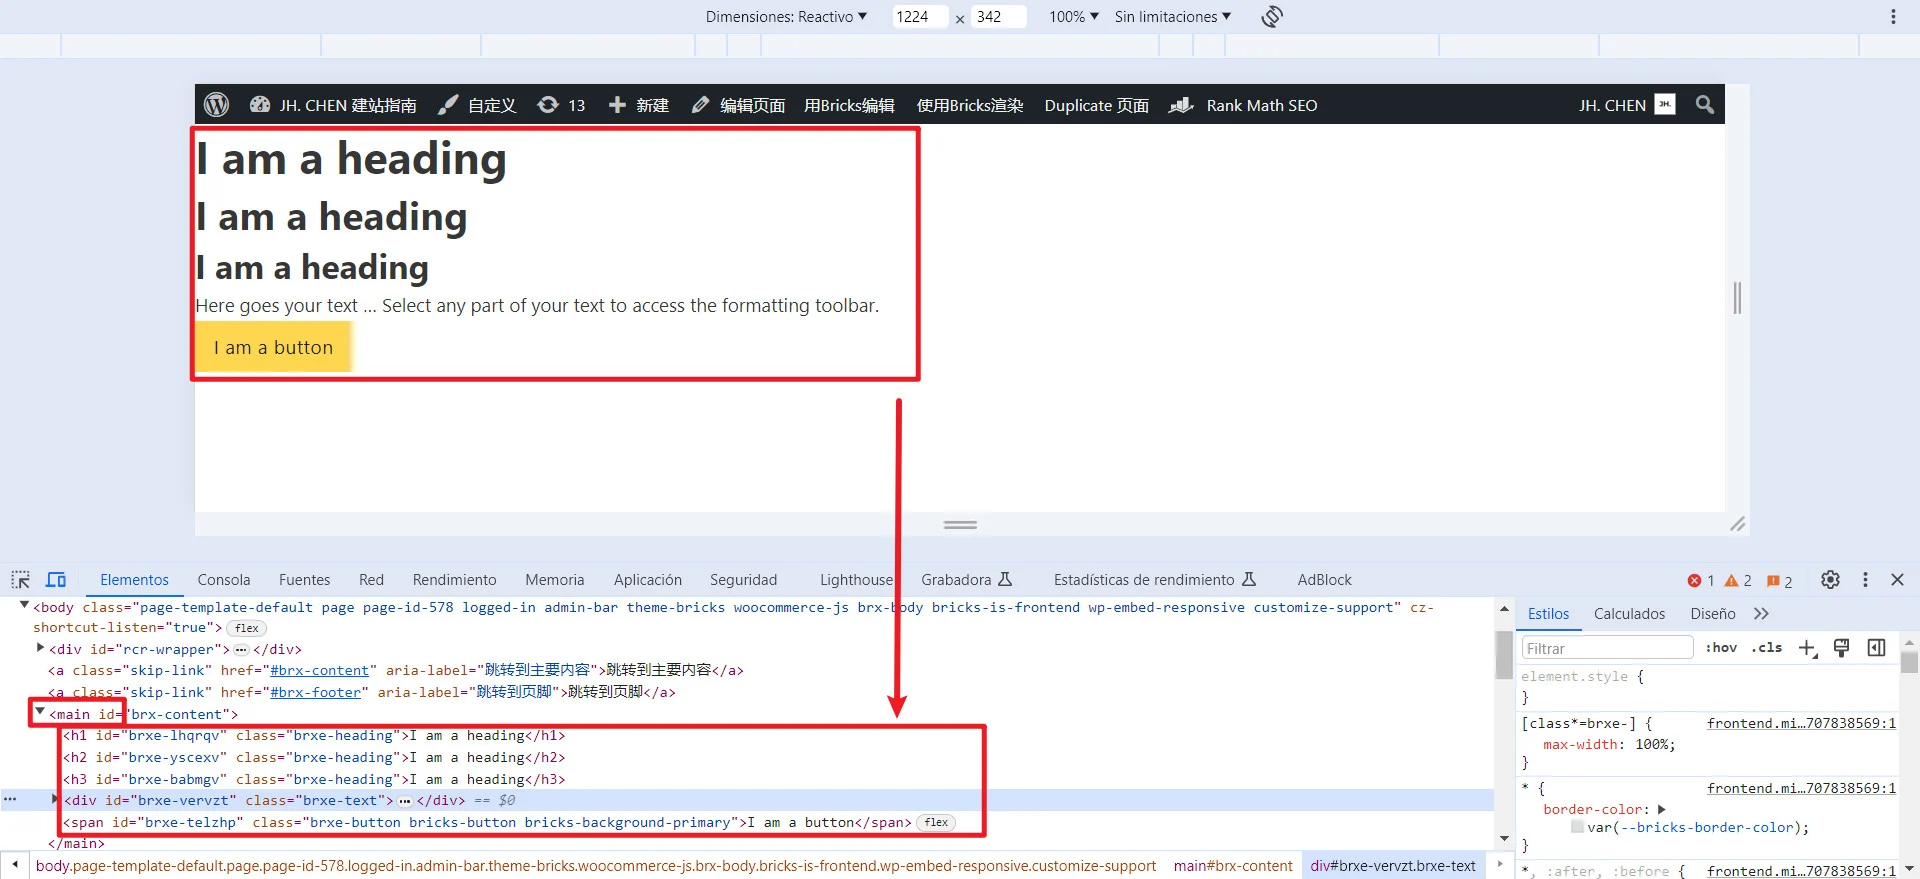Toggle the .cls class editor

pos(1767,648)
